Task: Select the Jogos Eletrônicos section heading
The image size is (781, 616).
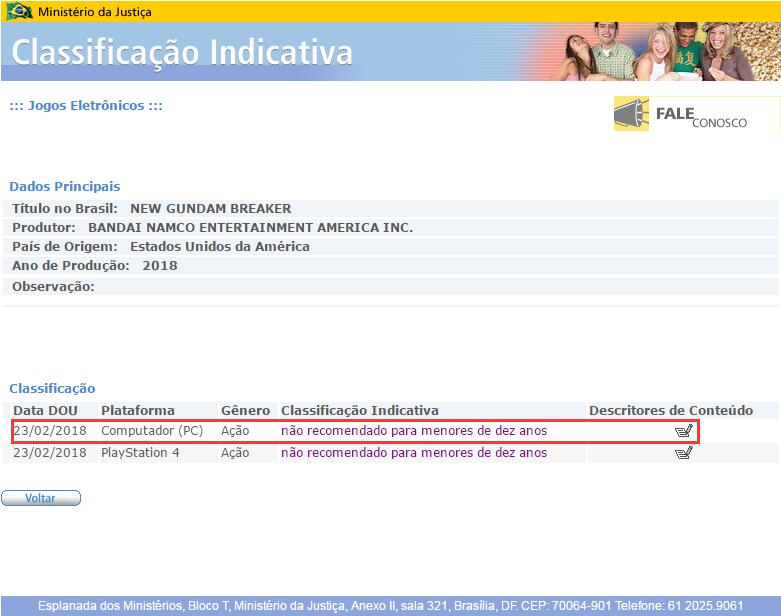Action: click(x=86, y=106)
